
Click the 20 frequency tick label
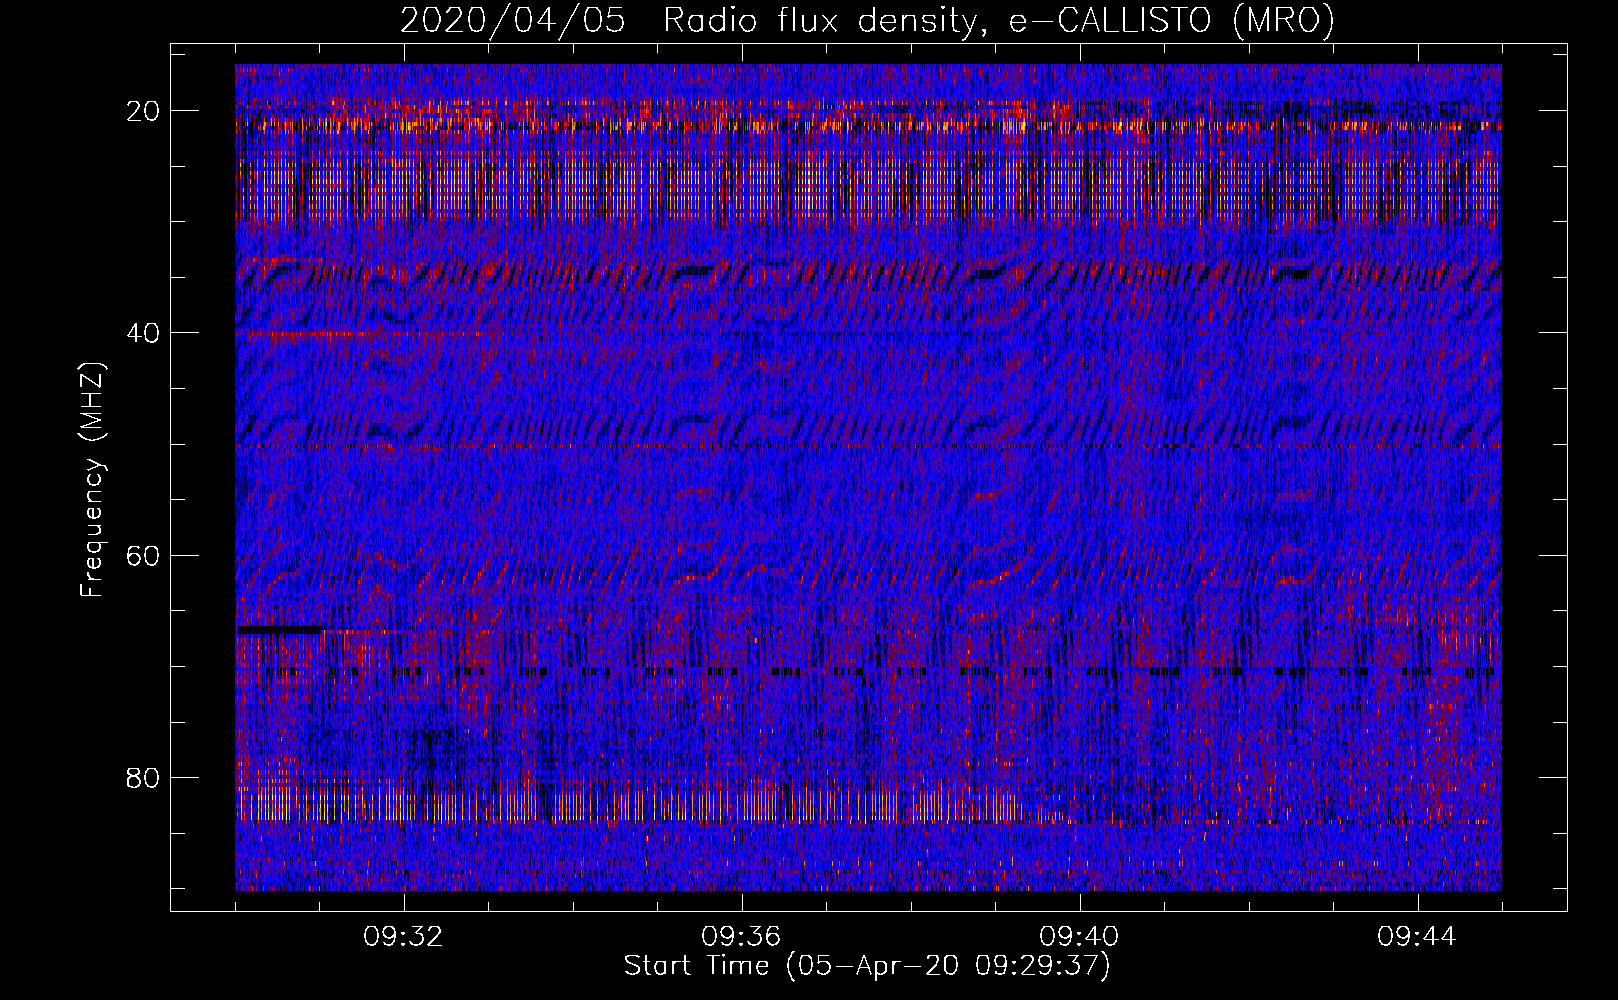click(144, 111)
